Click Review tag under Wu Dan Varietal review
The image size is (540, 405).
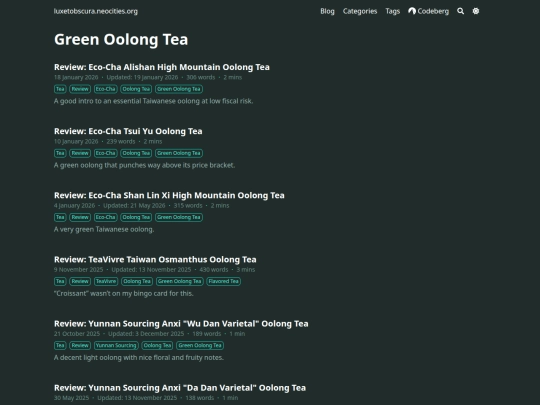(80, 345)
